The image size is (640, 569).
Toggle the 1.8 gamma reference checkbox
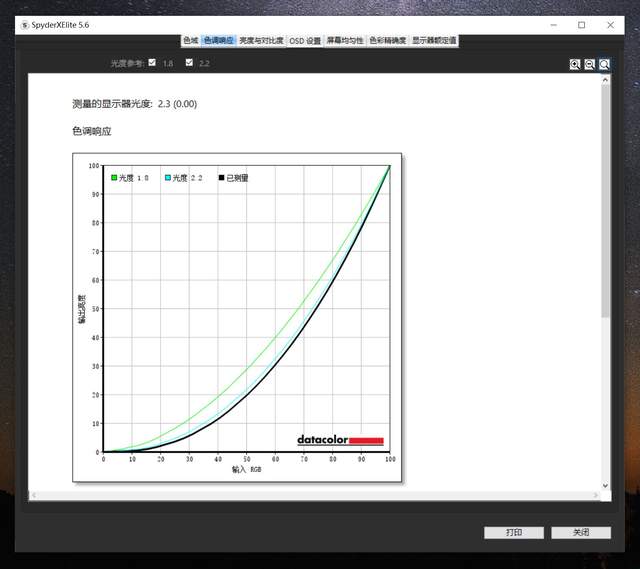[152, 62]
